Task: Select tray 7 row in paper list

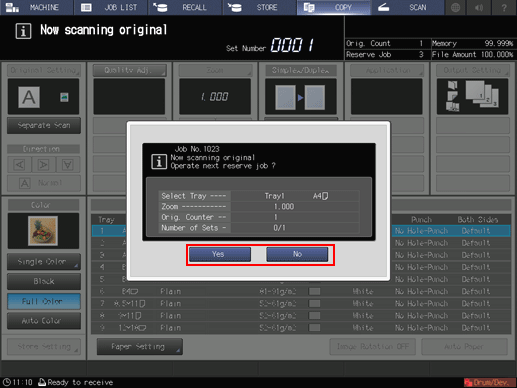Action: [301, 304]
